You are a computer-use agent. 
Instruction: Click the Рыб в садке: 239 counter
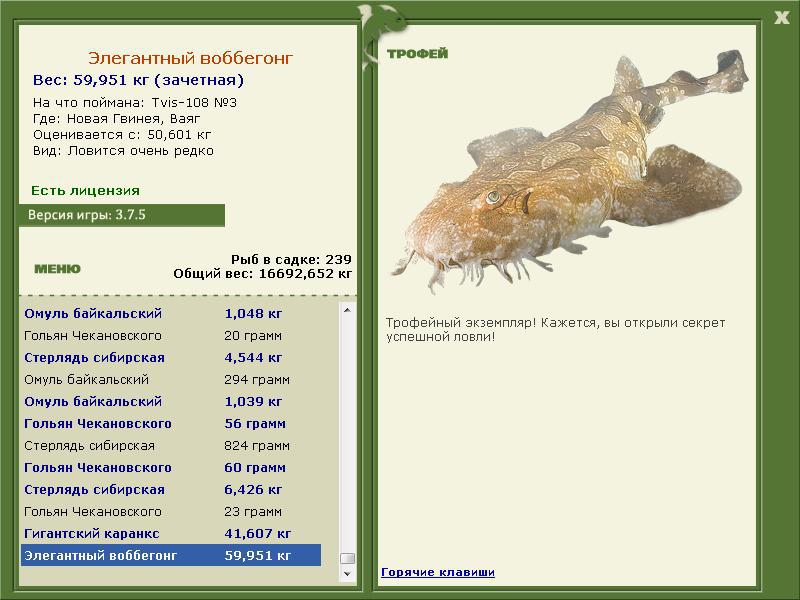pyautogui.click(x=291, y=259)
